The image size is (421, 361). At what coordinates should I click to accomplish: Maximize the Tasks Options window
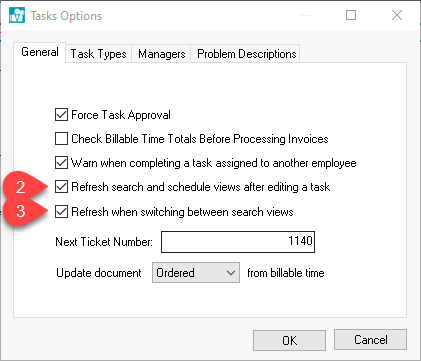tap(351, 15)
